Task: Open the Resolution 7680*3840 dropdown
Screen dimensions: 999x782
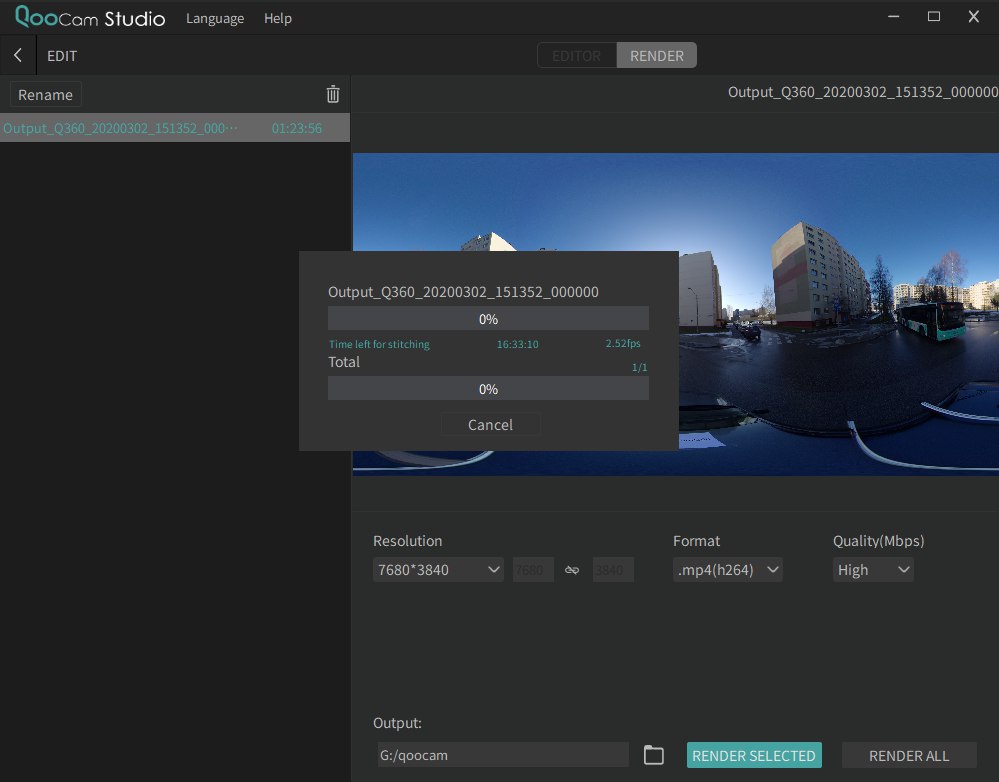Action: pyautogui.click(x=438, y=570)
